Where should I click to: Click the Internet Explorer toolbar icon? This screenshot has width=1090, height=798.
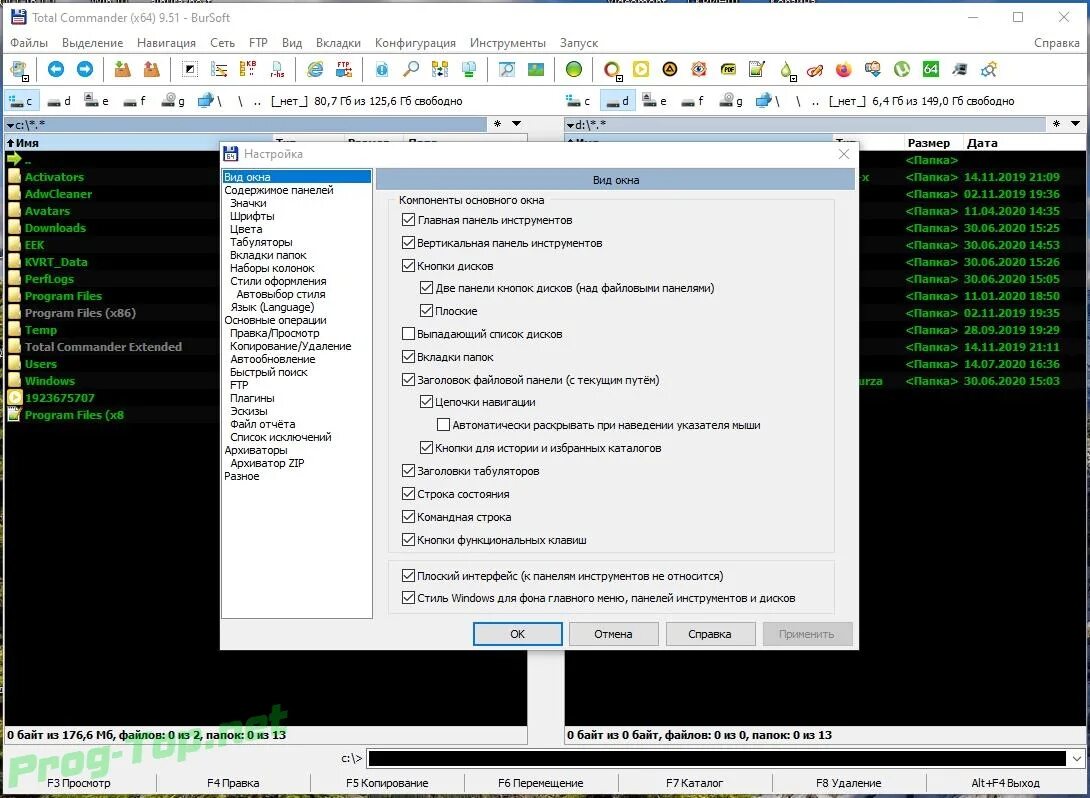[x=316, y=69]
